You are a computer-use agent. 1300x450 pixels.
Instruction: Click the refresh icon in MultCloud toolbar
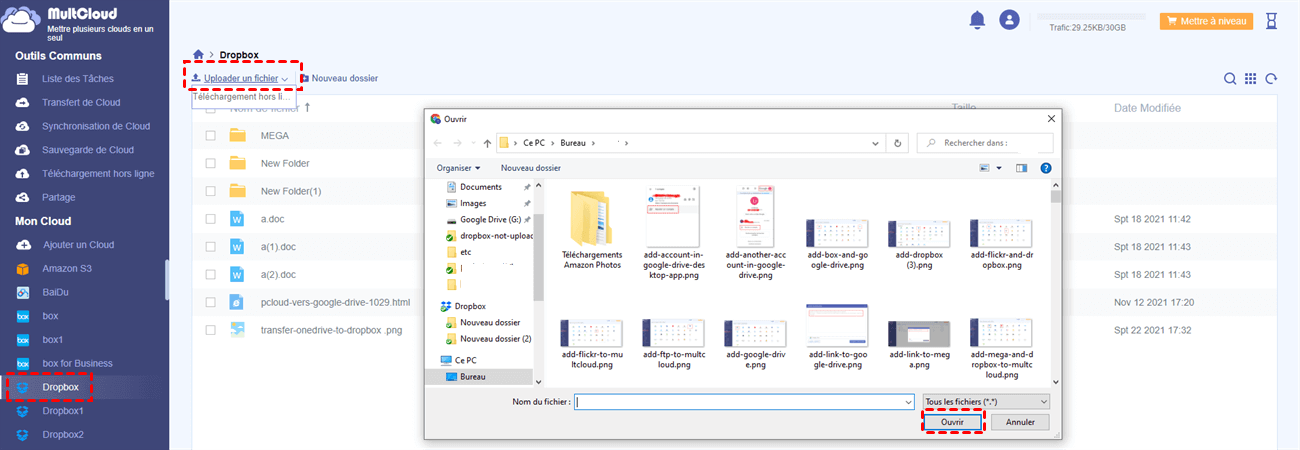tap(1271, 79)
